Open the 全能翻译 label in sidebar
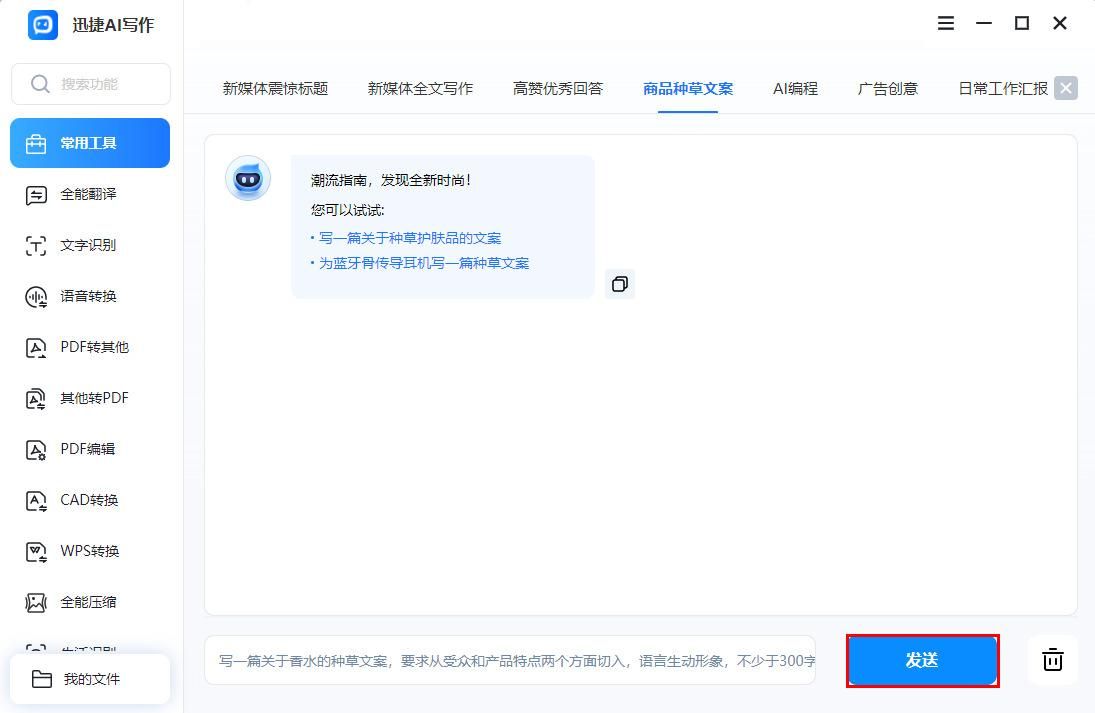This screenshot has width=1095, height=713. [x=88, y=194]
